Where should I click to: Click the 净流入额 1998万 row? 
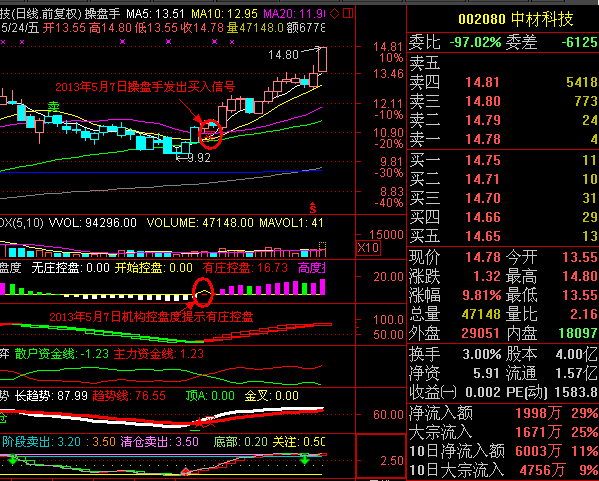tap(503, 413)
